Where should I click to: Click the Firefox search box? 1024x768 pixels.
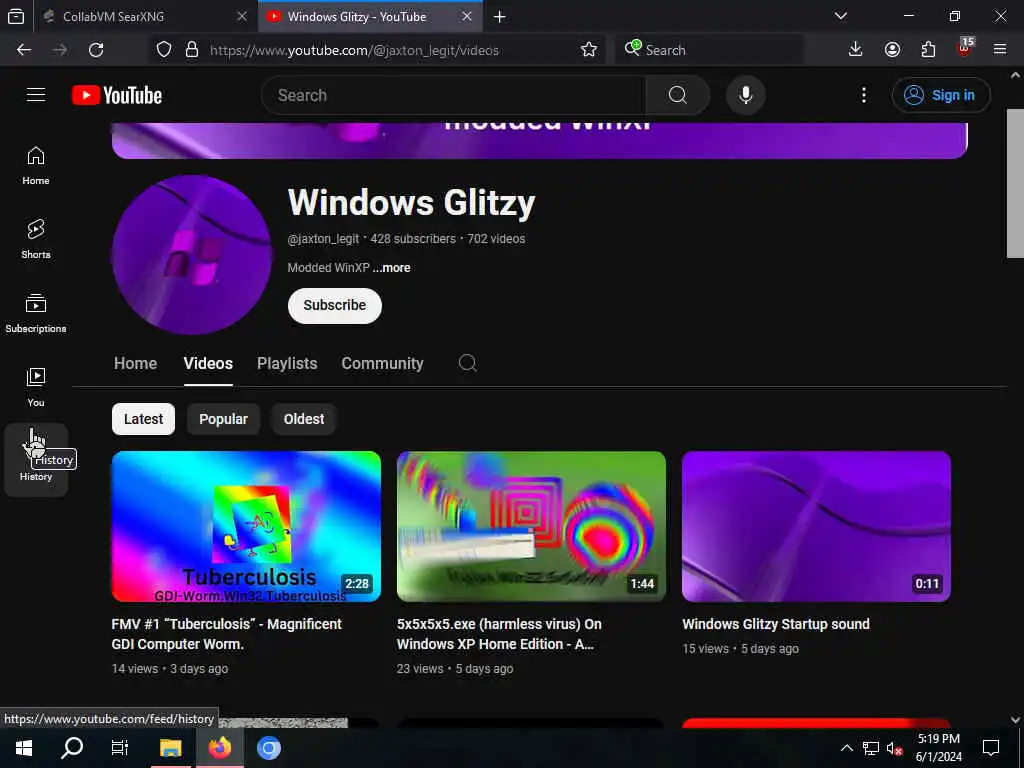tap(709, 50)
